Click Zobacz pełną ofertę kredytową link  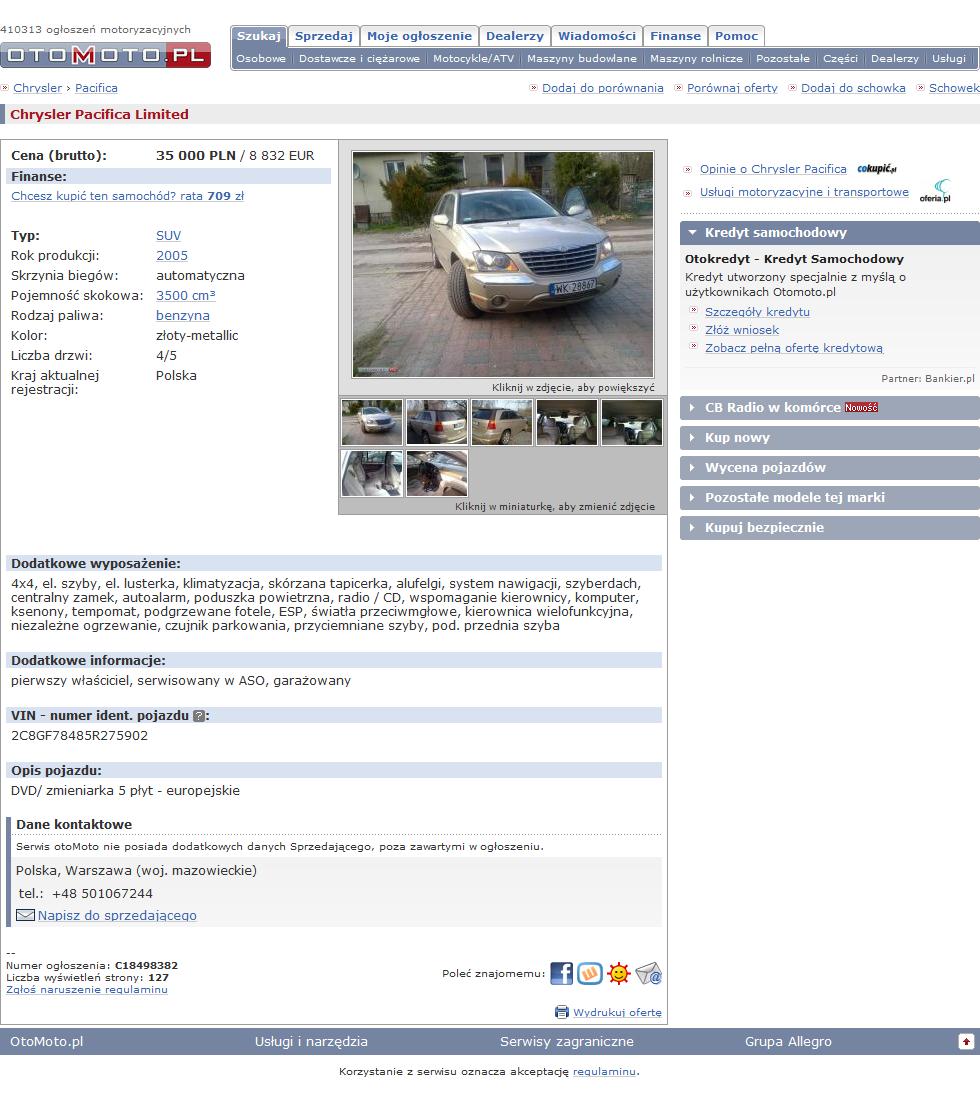click(793, 348)
